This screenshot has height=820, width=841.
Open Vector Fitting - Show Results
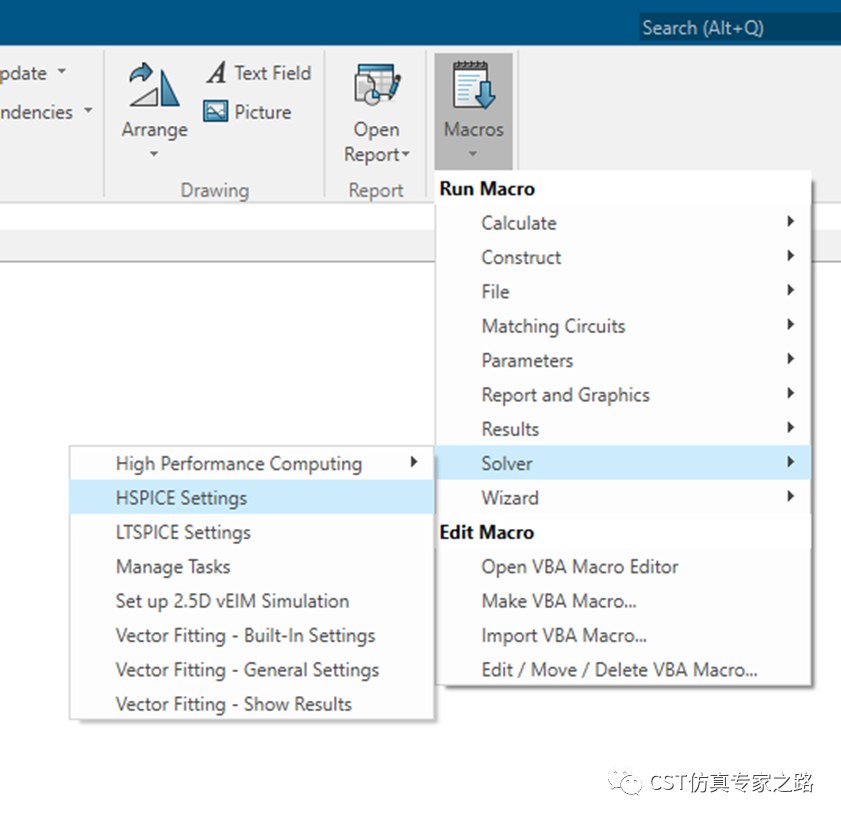click(x=252, y=704)
